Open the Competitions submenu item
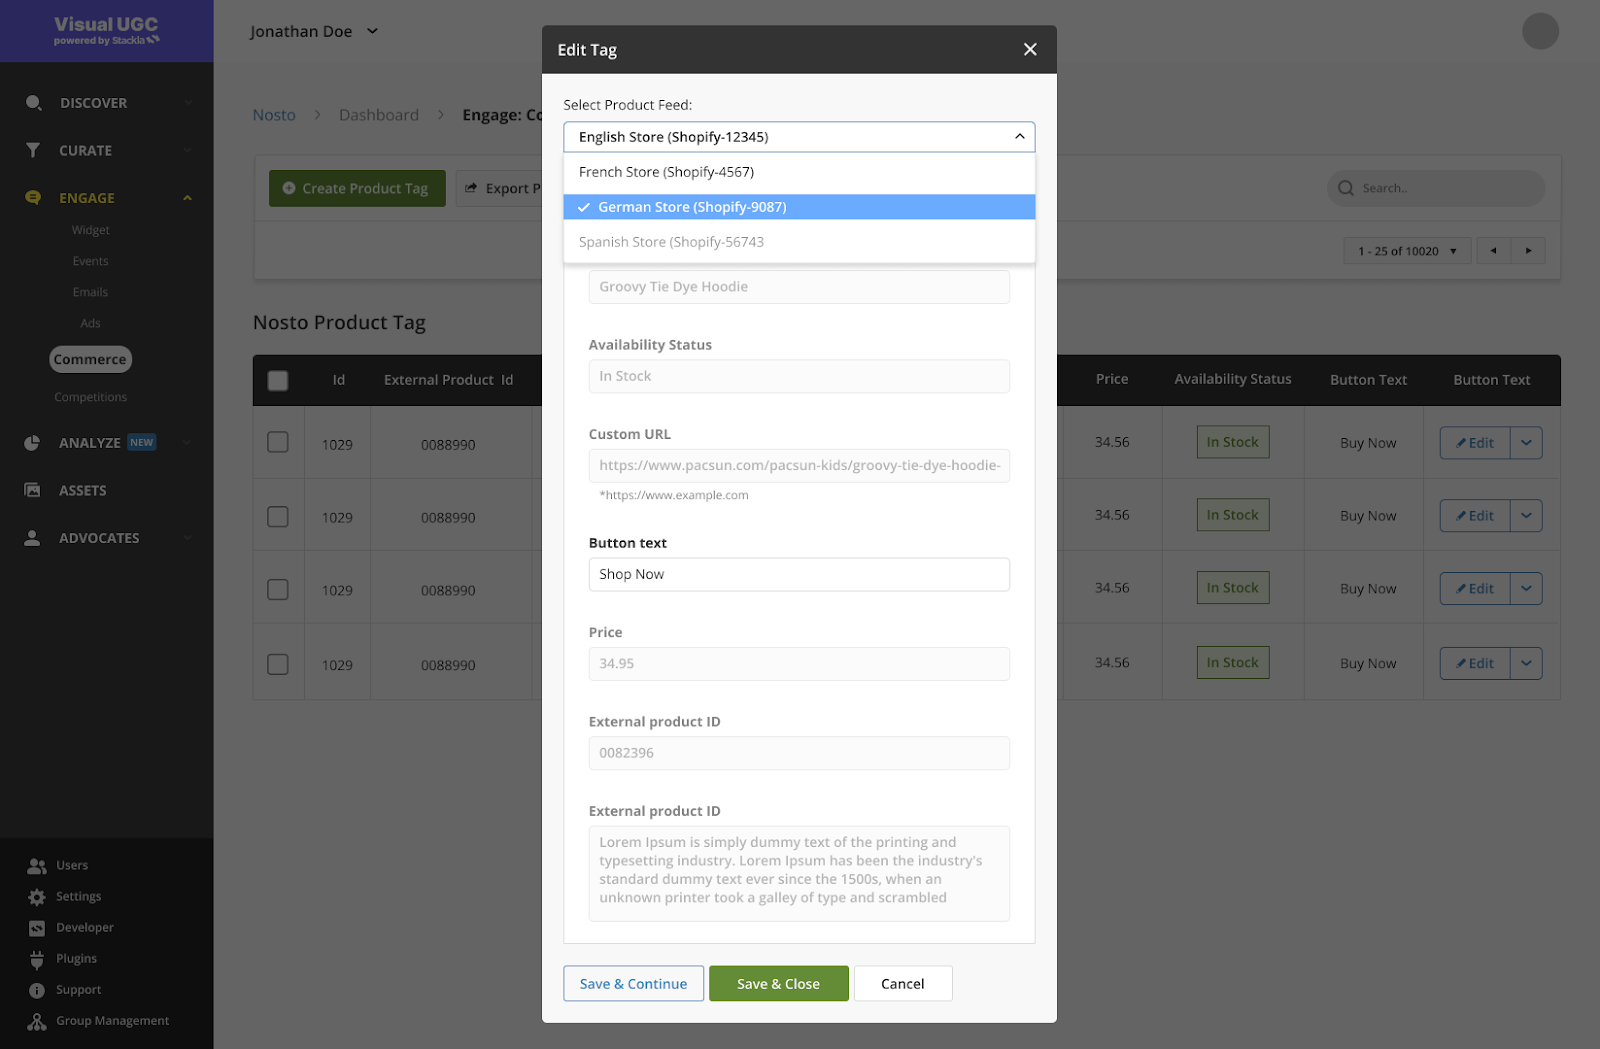This screenshot has height=1049, width=1600. pos(90,397)
